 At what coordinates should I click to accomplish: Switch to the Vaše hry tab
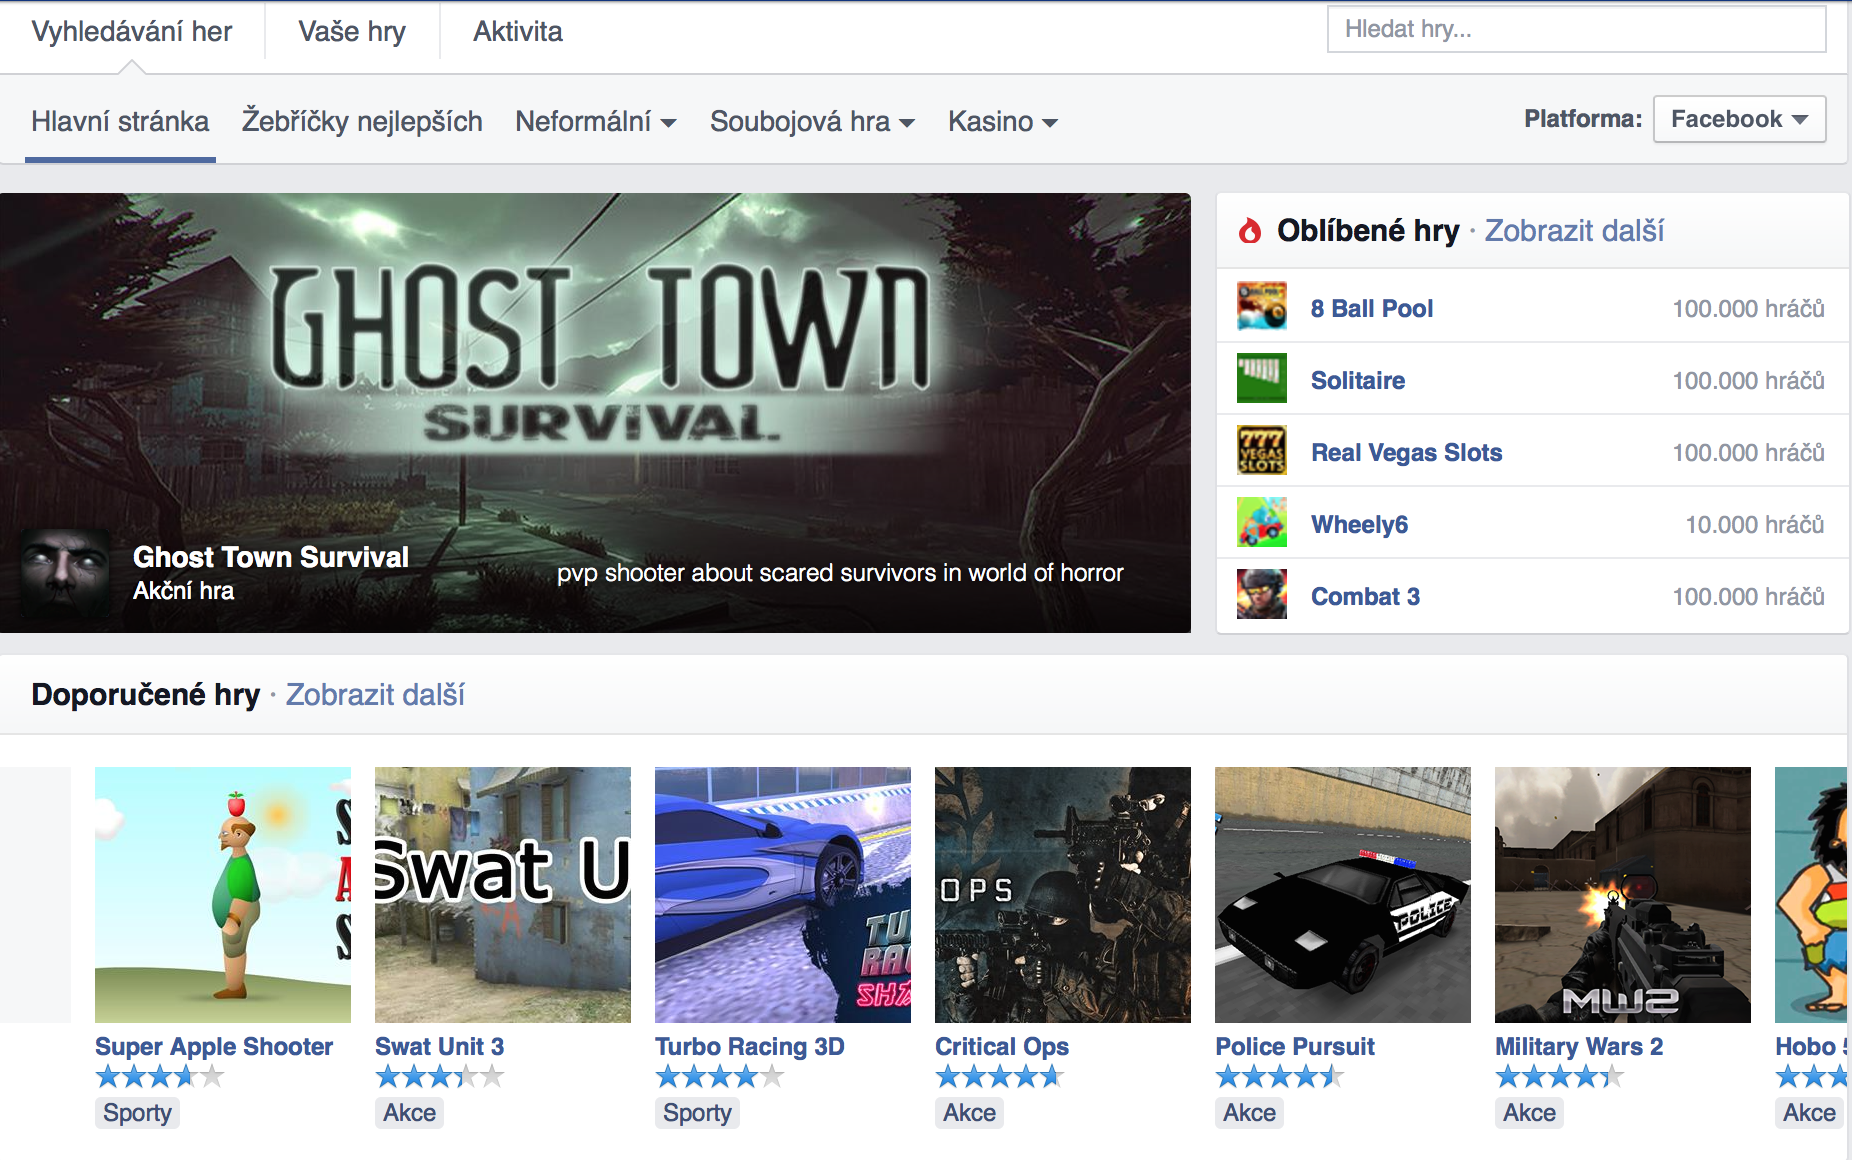point(352,32)
